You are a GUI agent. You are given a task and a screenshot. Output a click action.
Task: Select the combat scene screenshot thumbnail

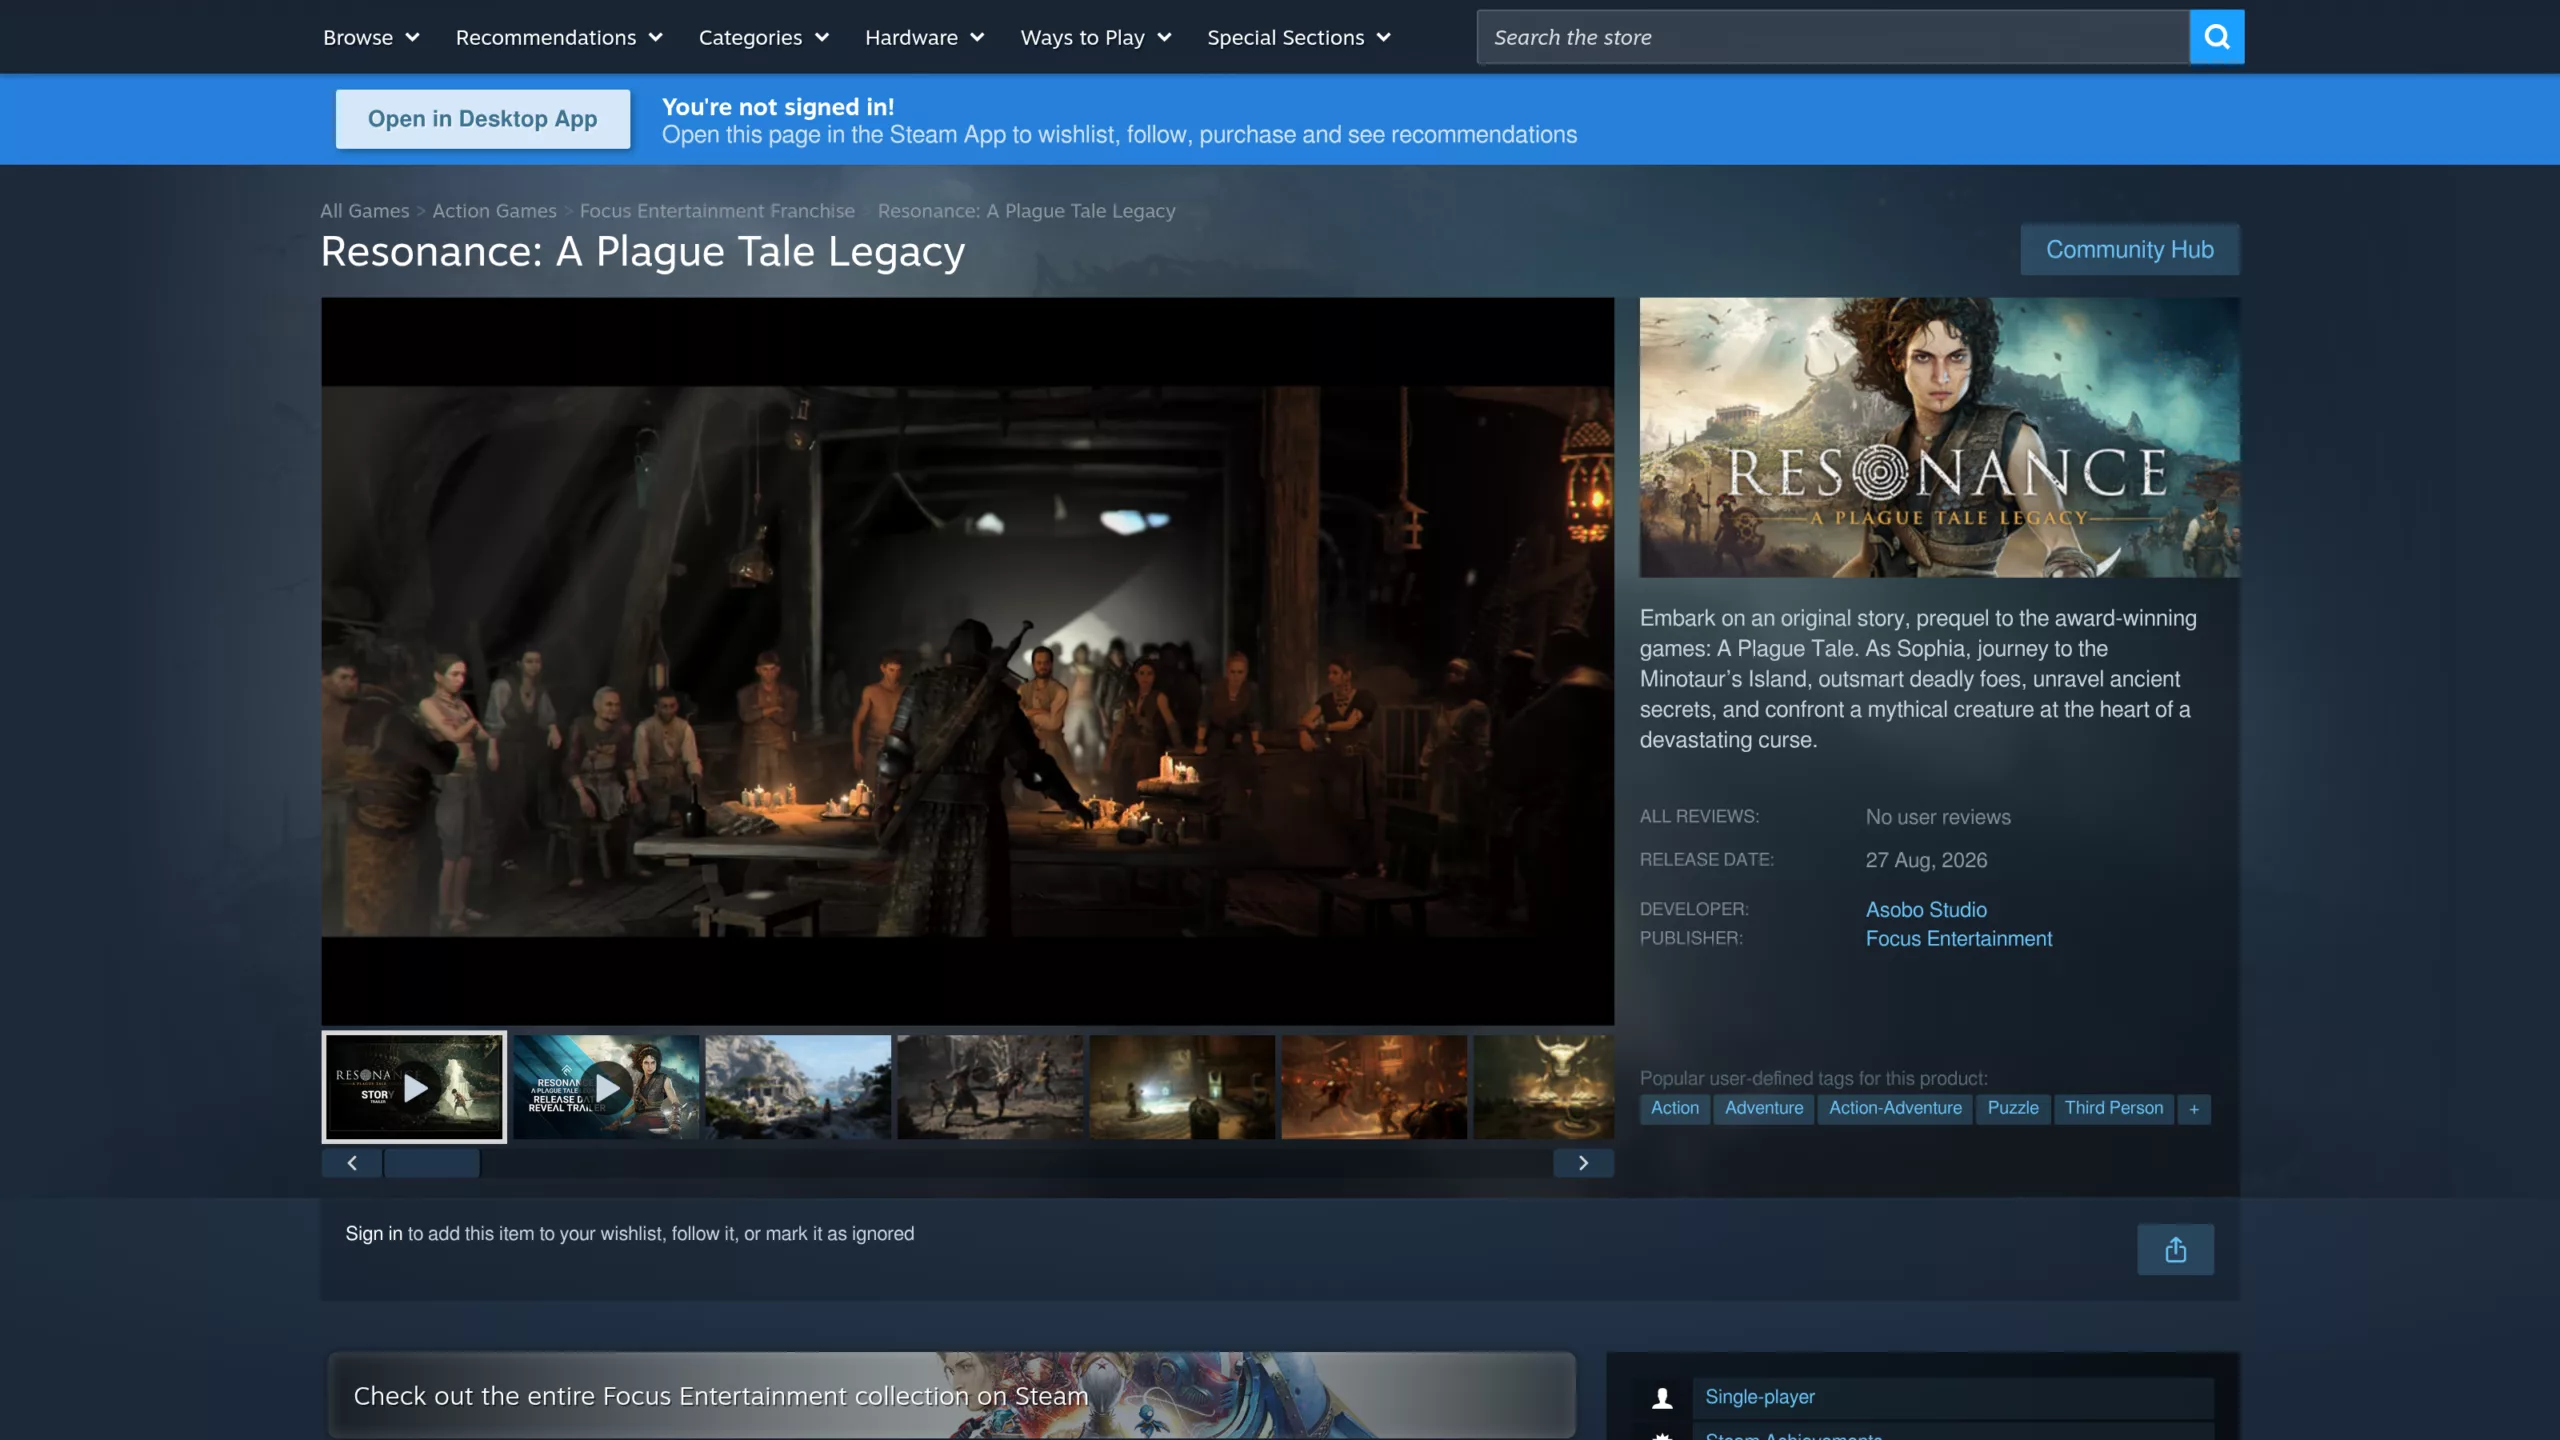(x=990, y=1087)
